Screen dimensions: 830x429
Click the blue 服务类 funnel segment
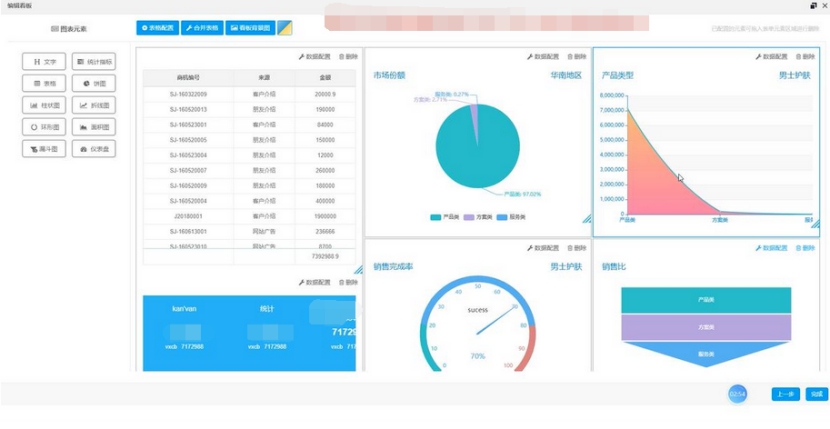click(x=706, y=354)
